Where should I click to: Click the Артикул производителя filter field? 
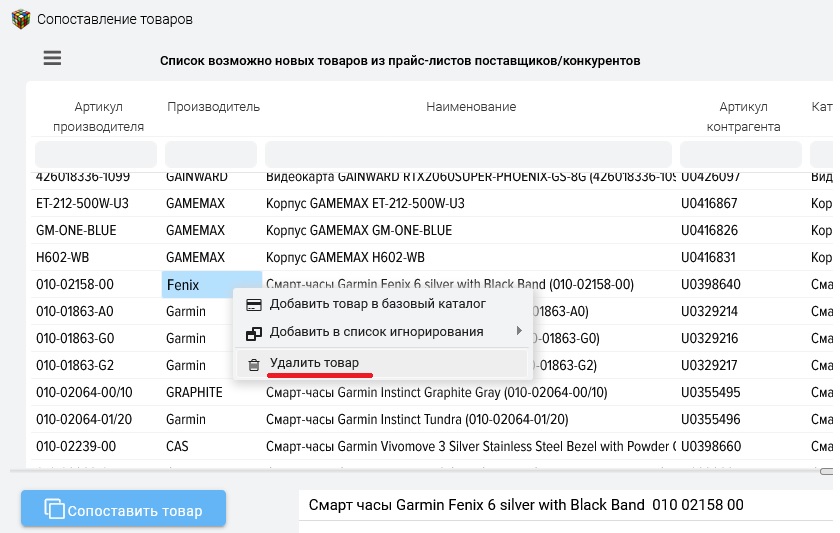[96, 154]
